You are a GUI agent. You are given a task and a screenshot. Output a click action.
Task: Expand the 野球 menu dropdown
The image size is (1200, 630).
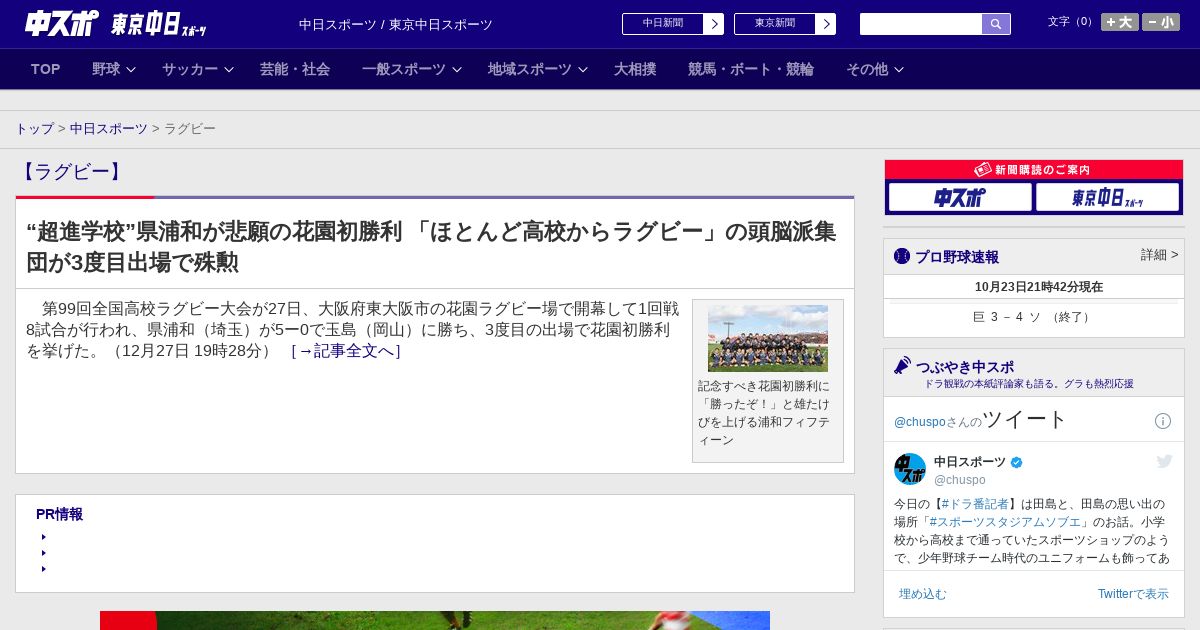(x=114, y=69)
